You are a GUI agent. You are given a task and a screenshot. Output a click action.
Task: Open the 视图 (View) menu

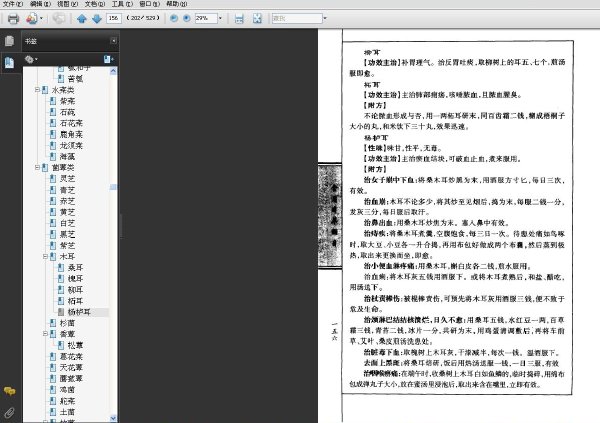pos(67,4)
